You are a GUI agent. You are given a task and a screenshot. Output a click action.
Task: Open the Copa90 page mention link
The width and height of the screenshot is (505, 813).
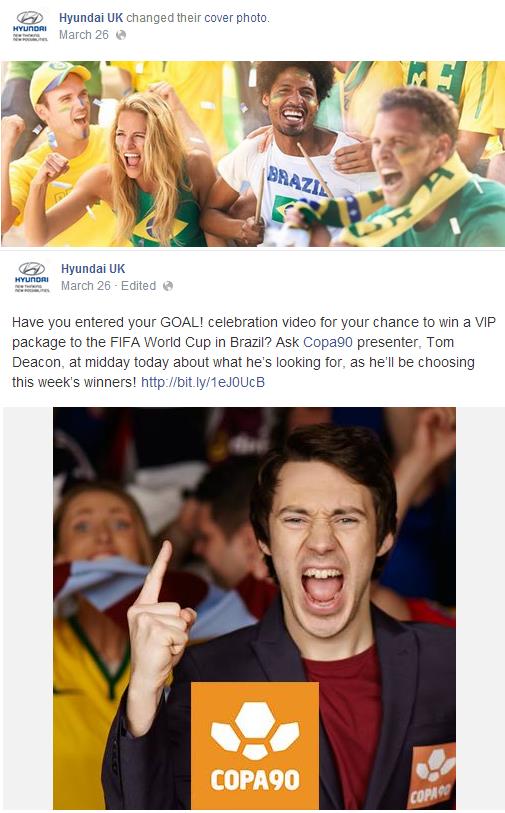coord(328,342)
